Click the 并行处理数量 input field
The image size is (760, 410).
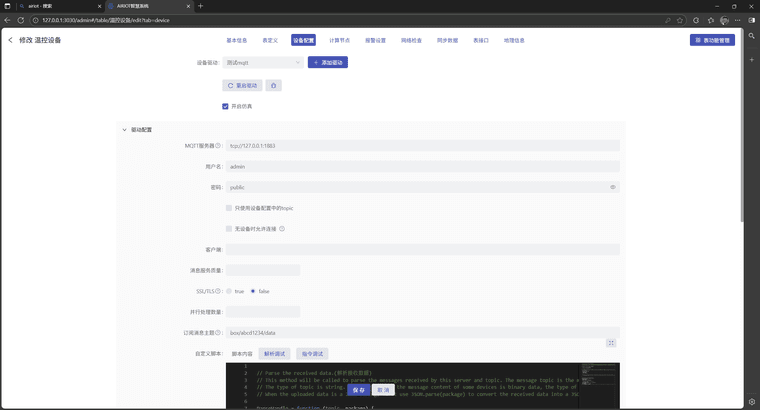[x=263, y=312]
